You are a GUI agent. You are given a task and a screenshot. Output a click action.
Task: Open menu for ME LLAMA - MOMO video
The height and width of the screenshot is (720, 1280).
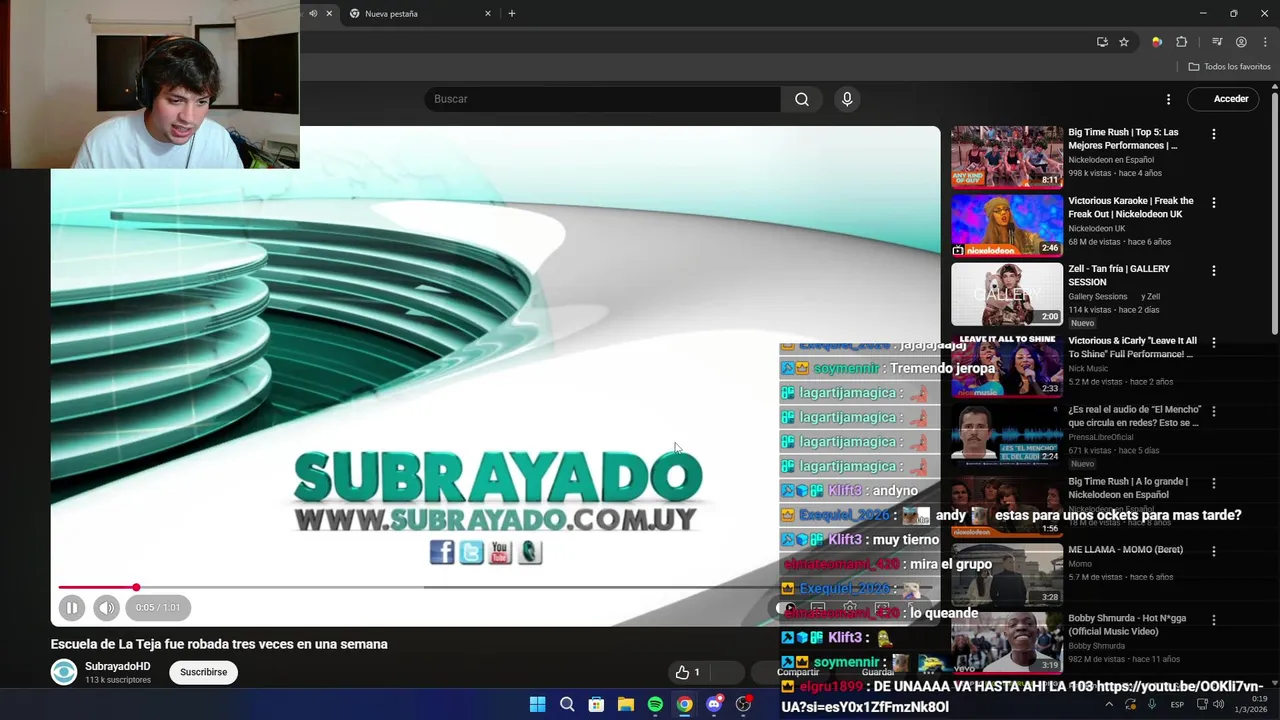coord(1214,551)
